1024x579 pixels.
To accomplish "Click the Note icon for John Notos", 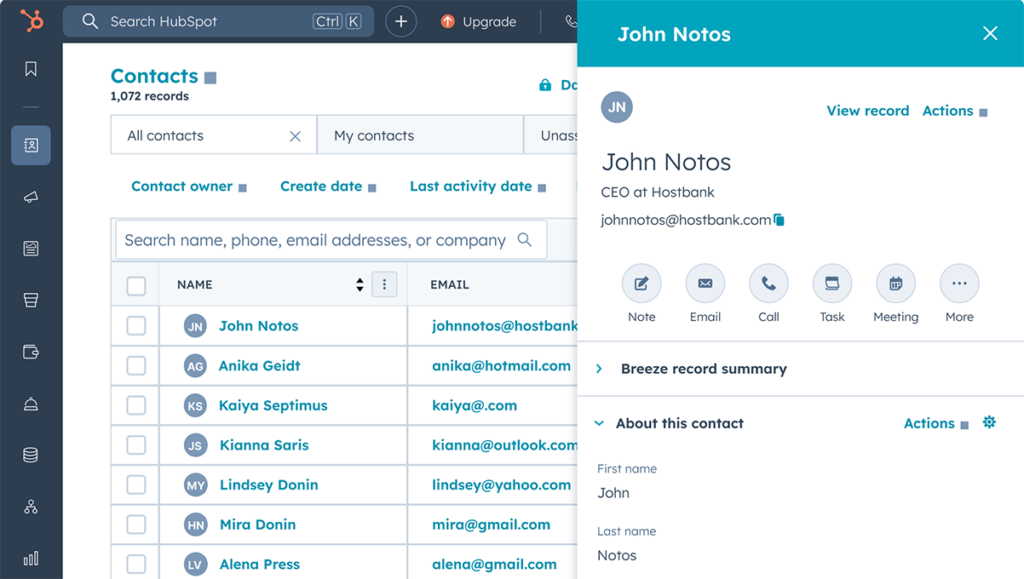I will pyautogui.click(x=641, y=284).
